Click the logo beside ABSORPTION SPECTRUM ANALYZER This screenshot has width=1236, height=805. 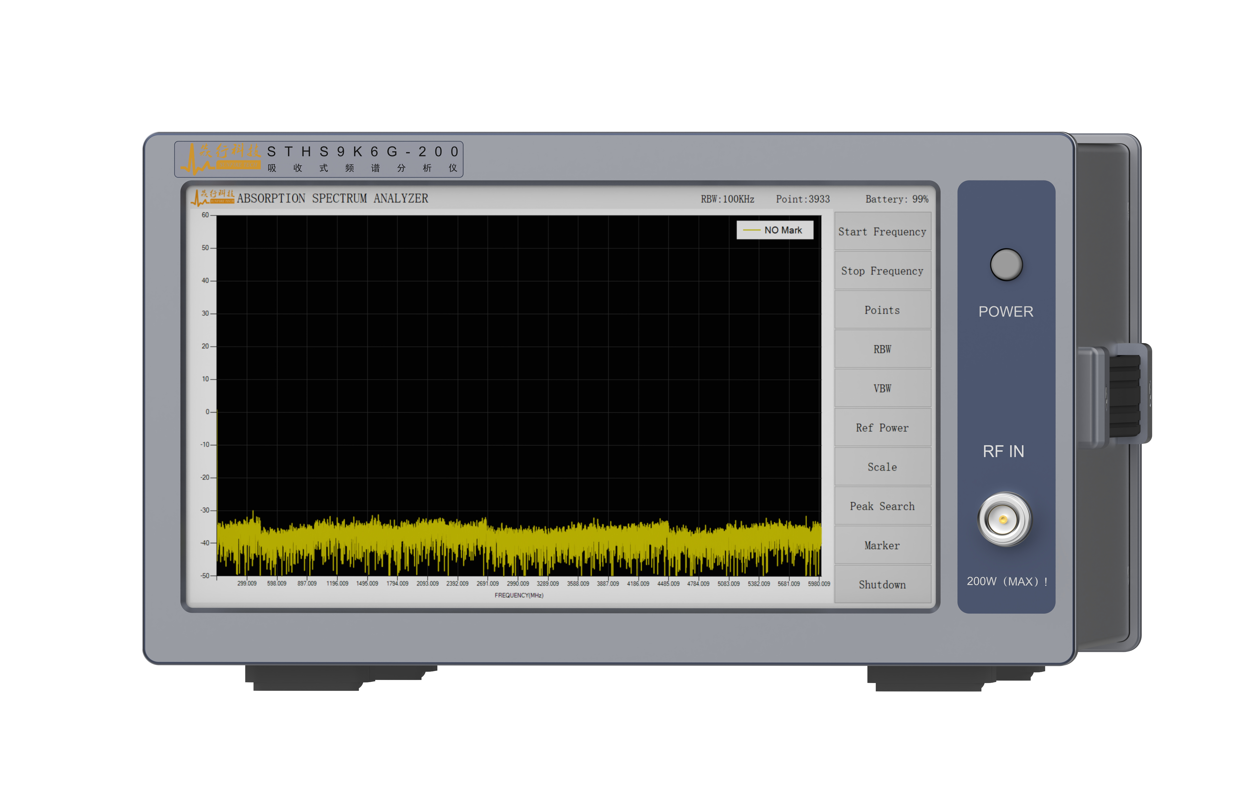pos(212,198)
